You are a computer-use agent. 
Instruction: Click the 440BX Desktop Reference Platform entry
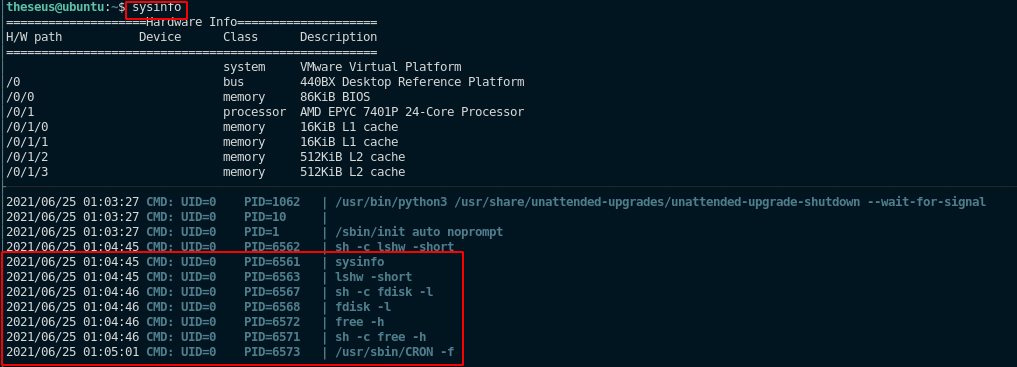point(412,82)
